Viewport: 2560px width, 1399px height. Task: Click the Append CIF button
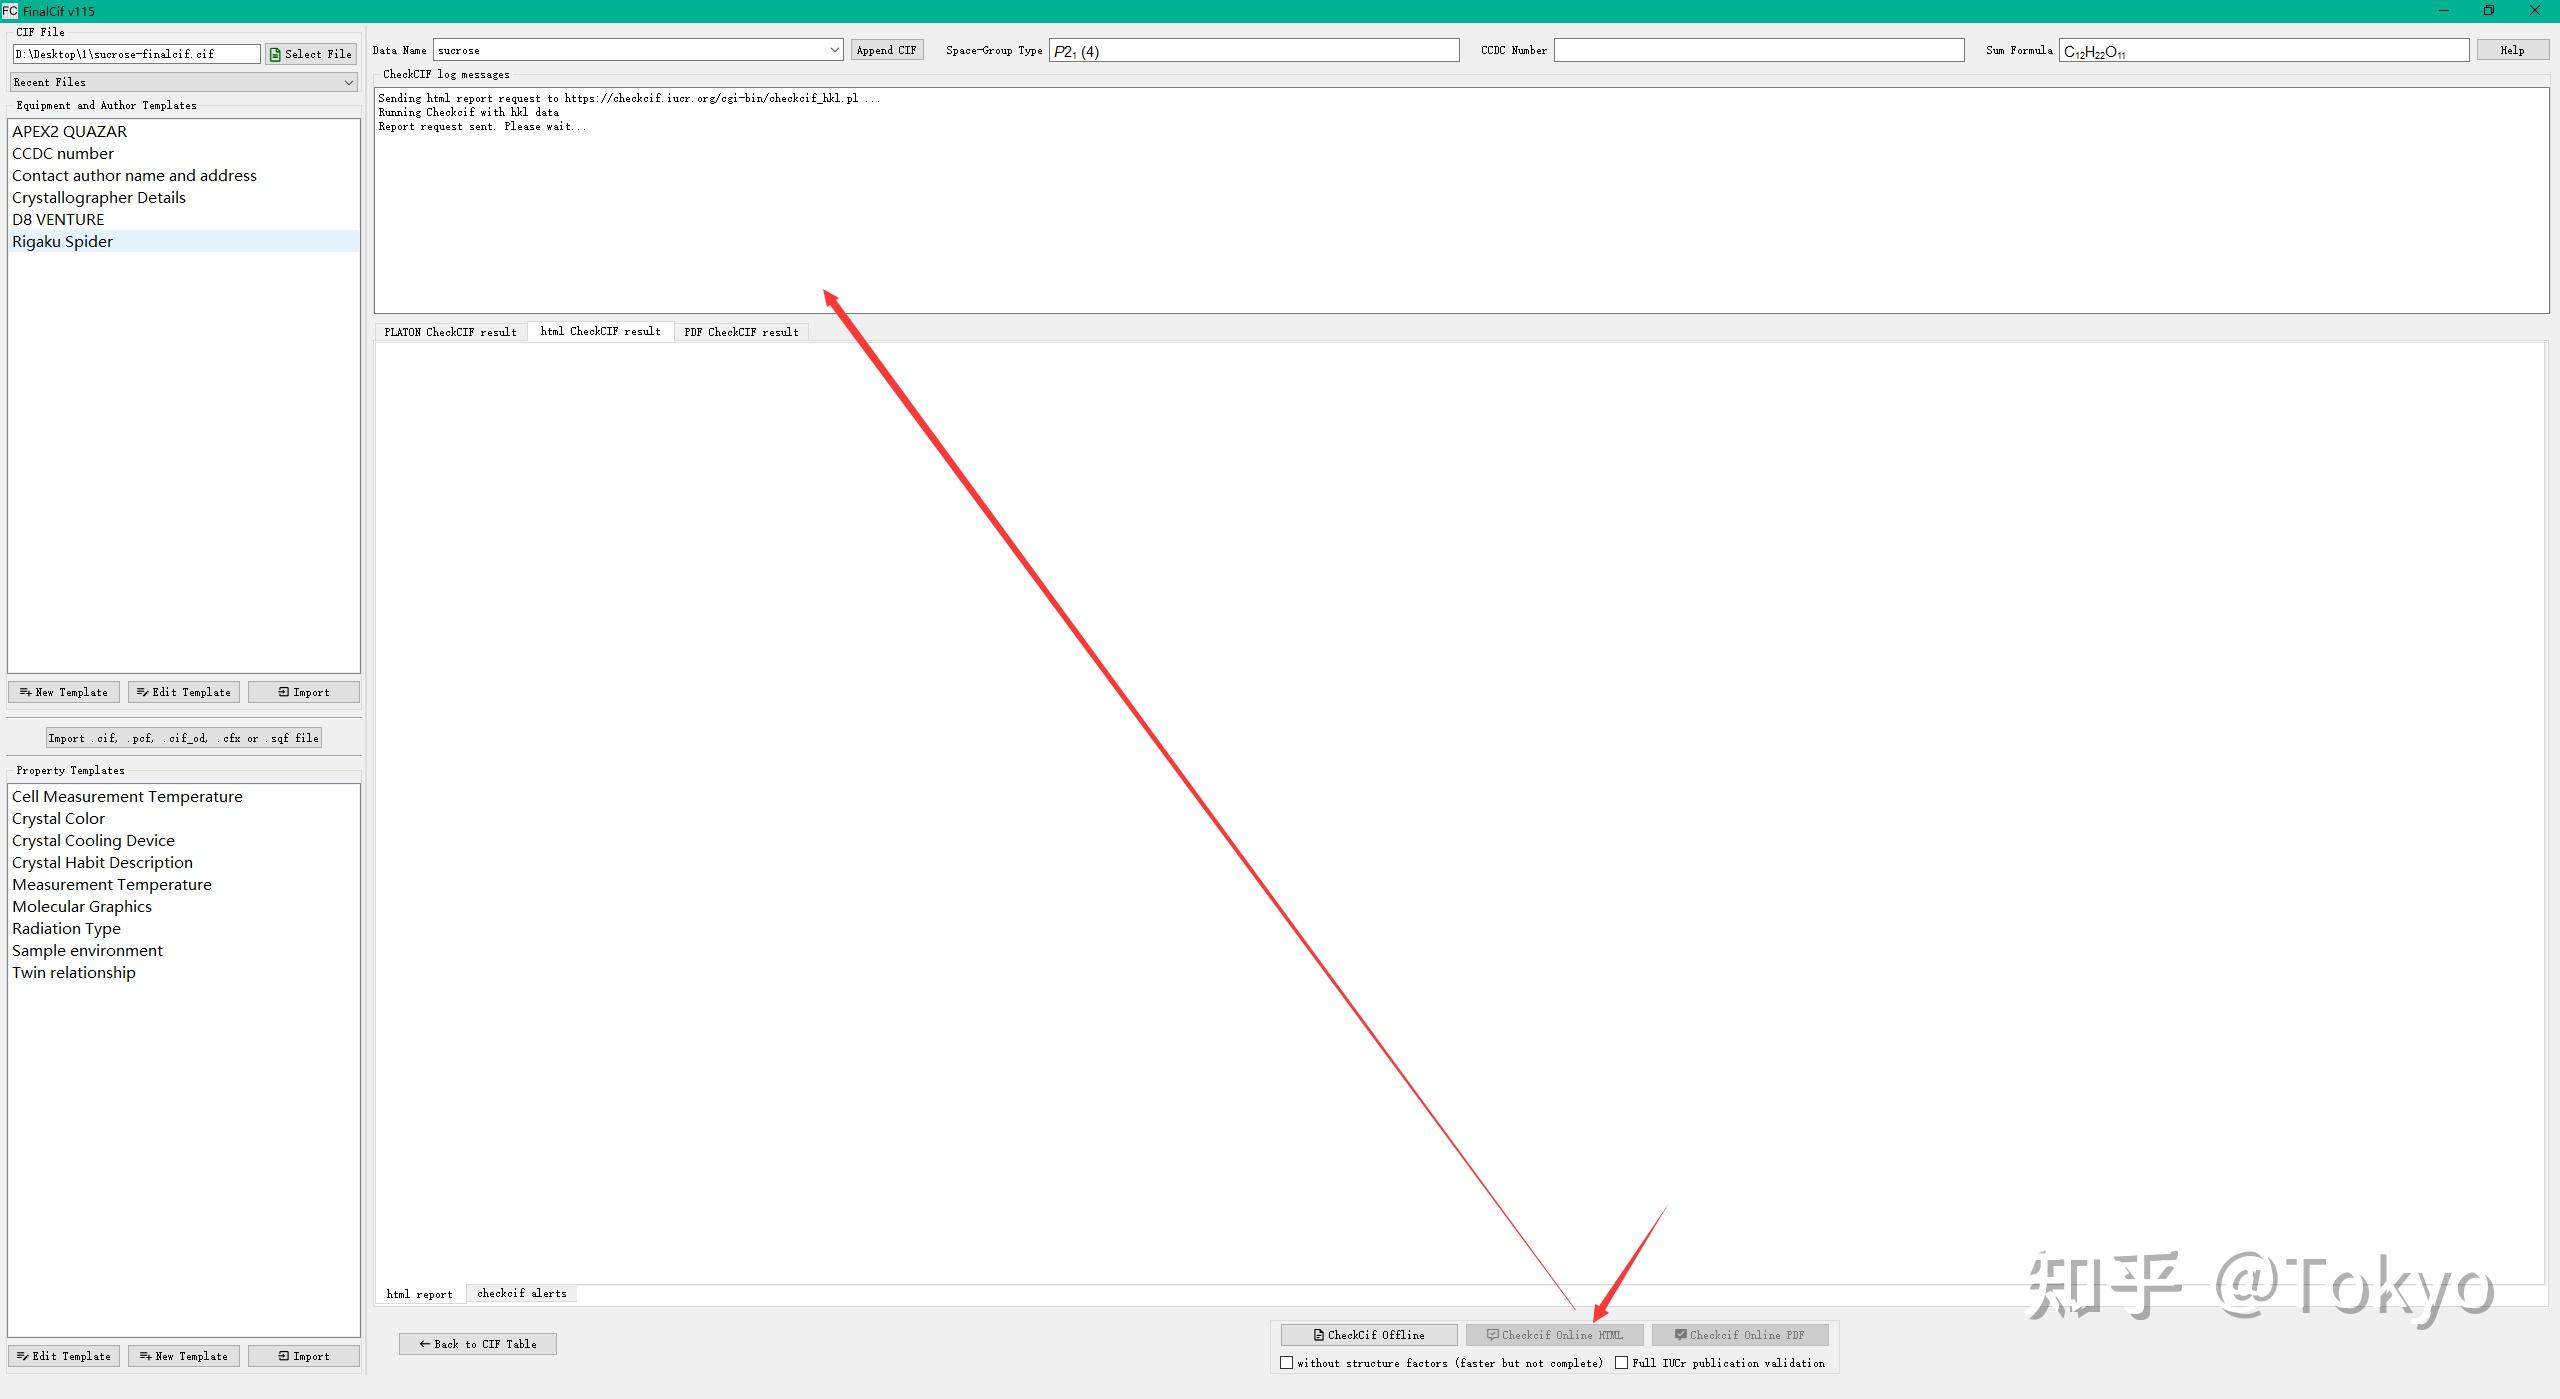pyautogui.click(x=886, y=50)
